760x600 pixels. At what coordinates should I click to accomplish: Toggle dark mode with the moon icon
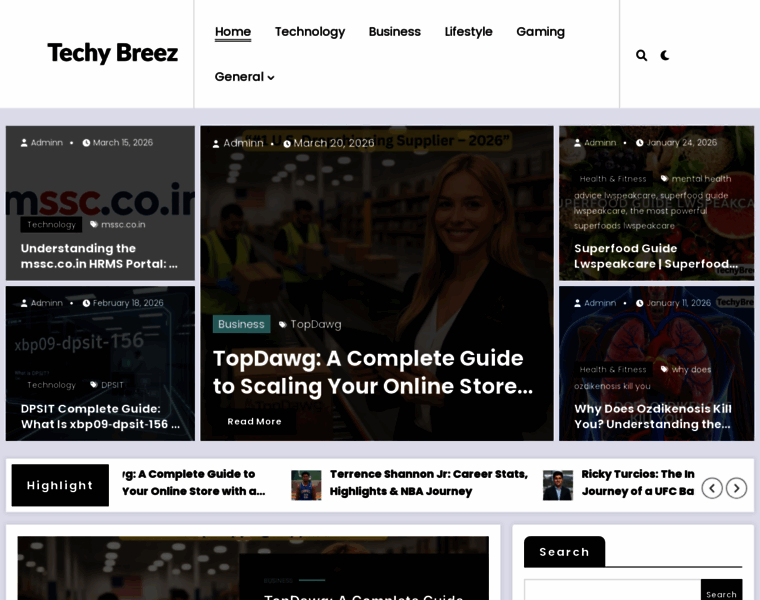tap(665, 55)
